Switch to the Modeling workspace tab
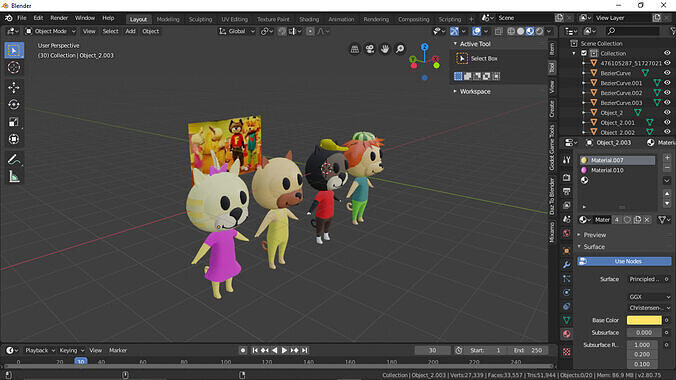The image size is (676, 380). coord(168,19)
